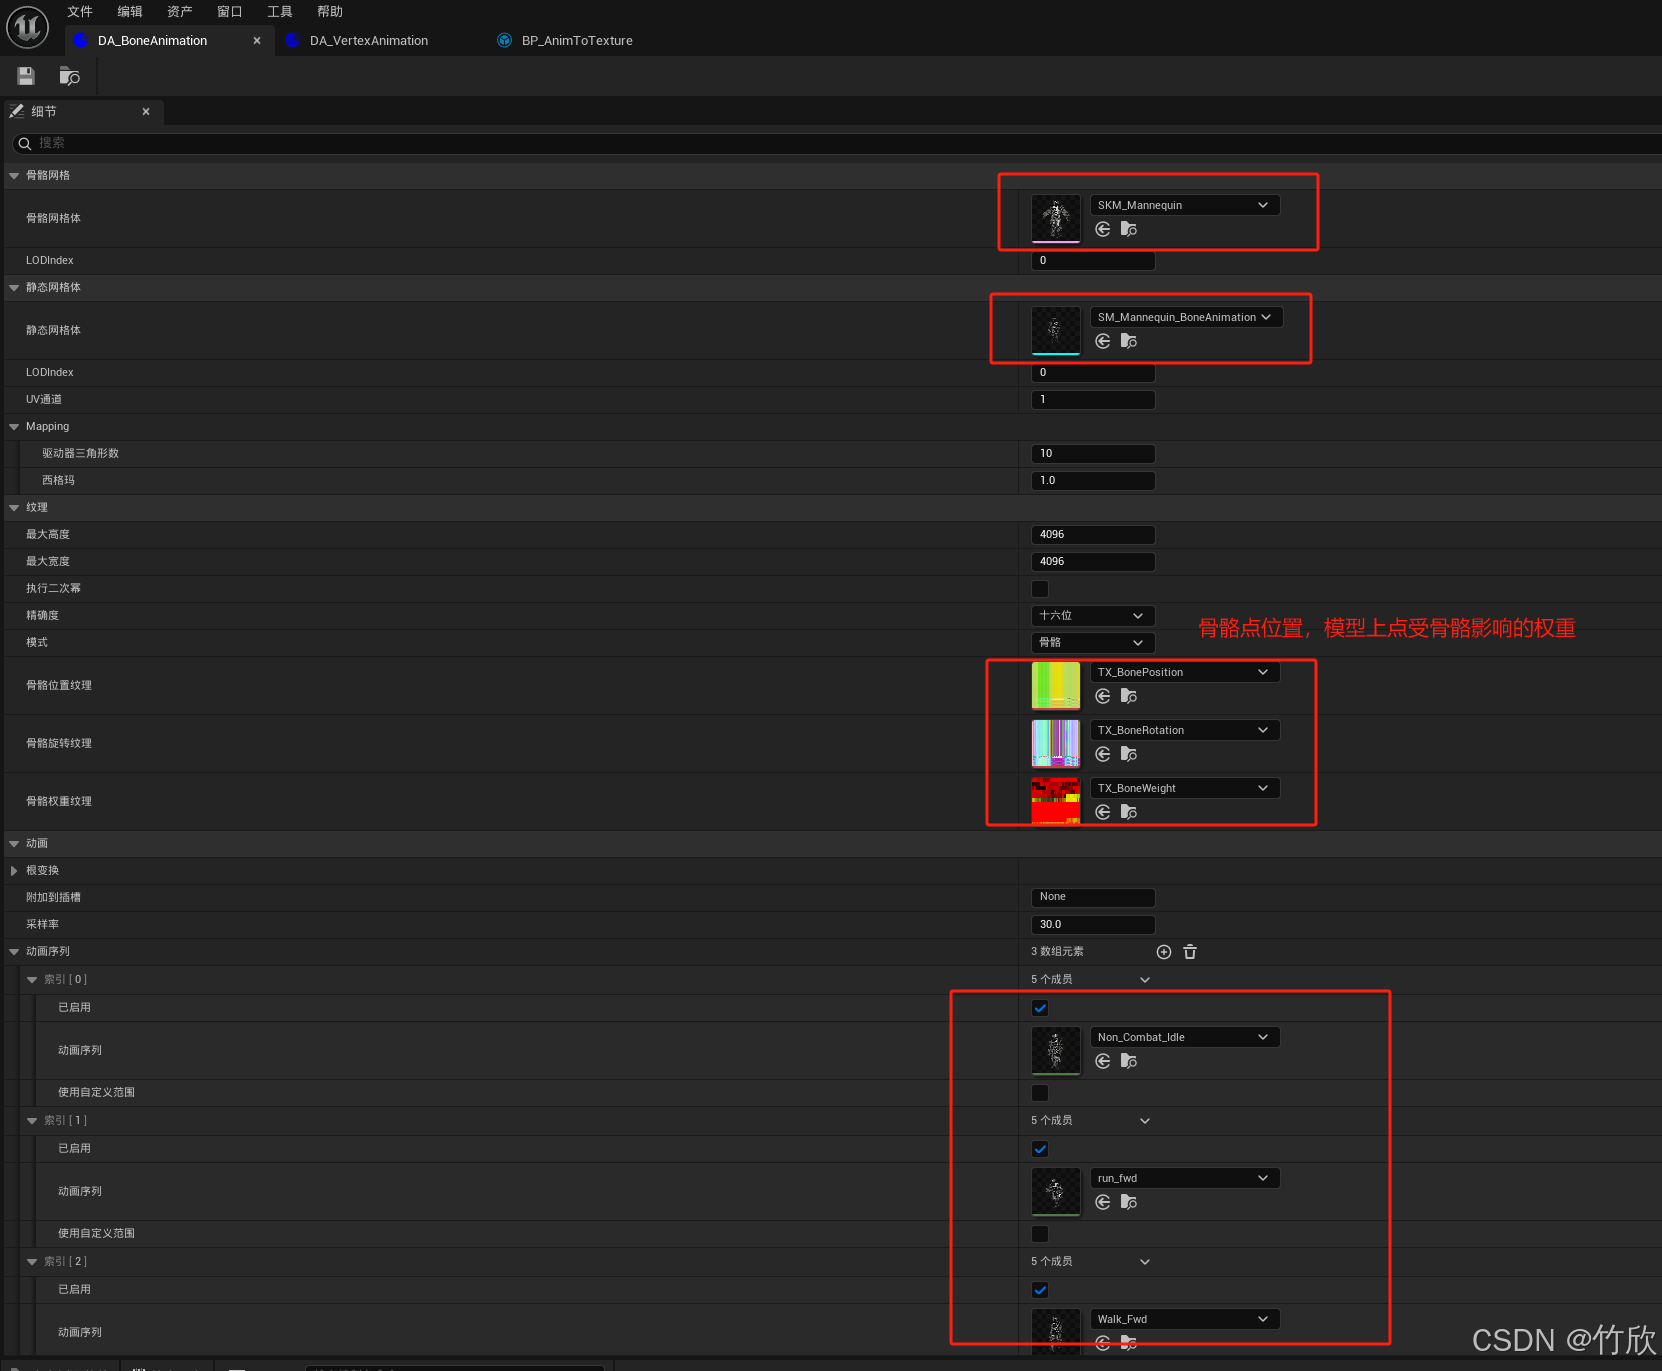Close the 细节 panel tab
This screenshot has width=1662, height=1371.
pyautogui.click(x=146, y=111)
